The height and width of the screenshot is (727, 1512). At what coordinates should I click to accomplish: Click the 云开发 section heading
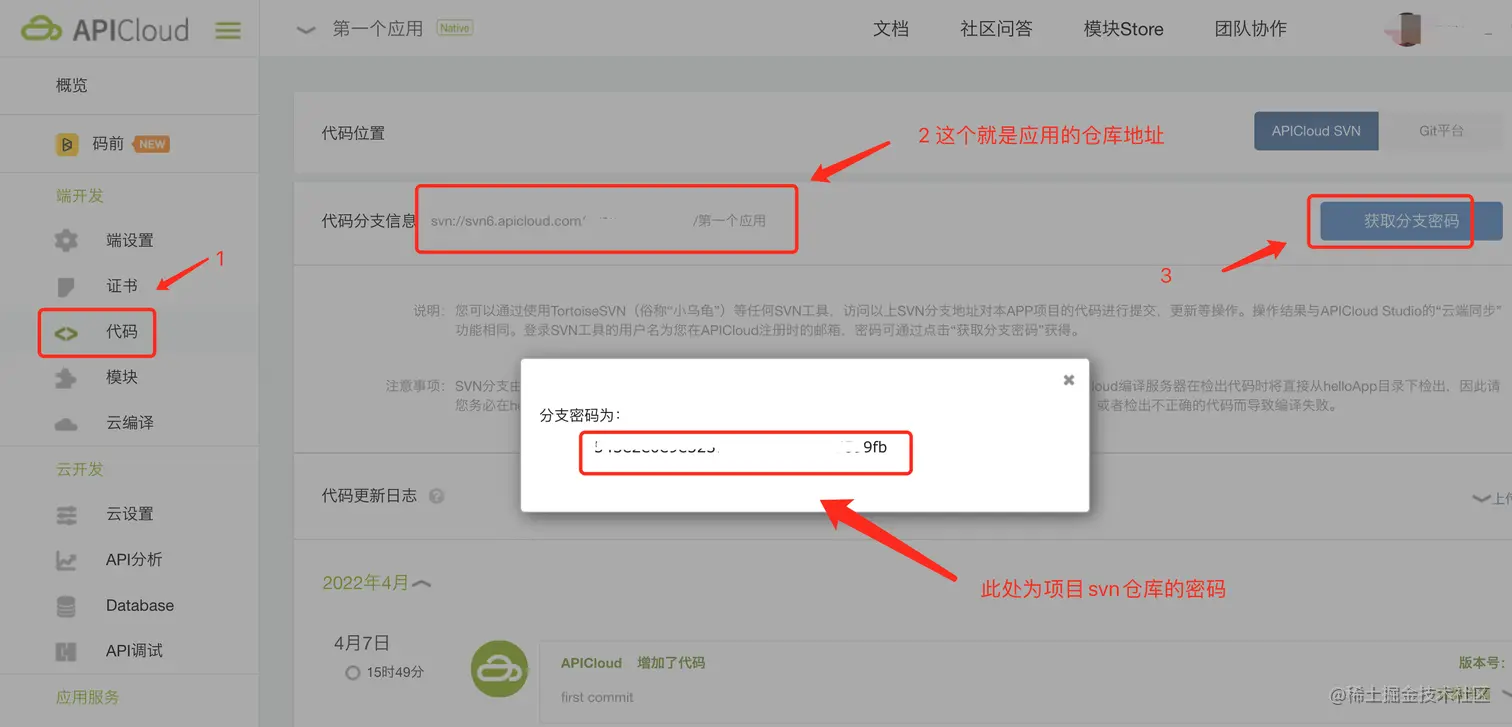click(80, 469)
